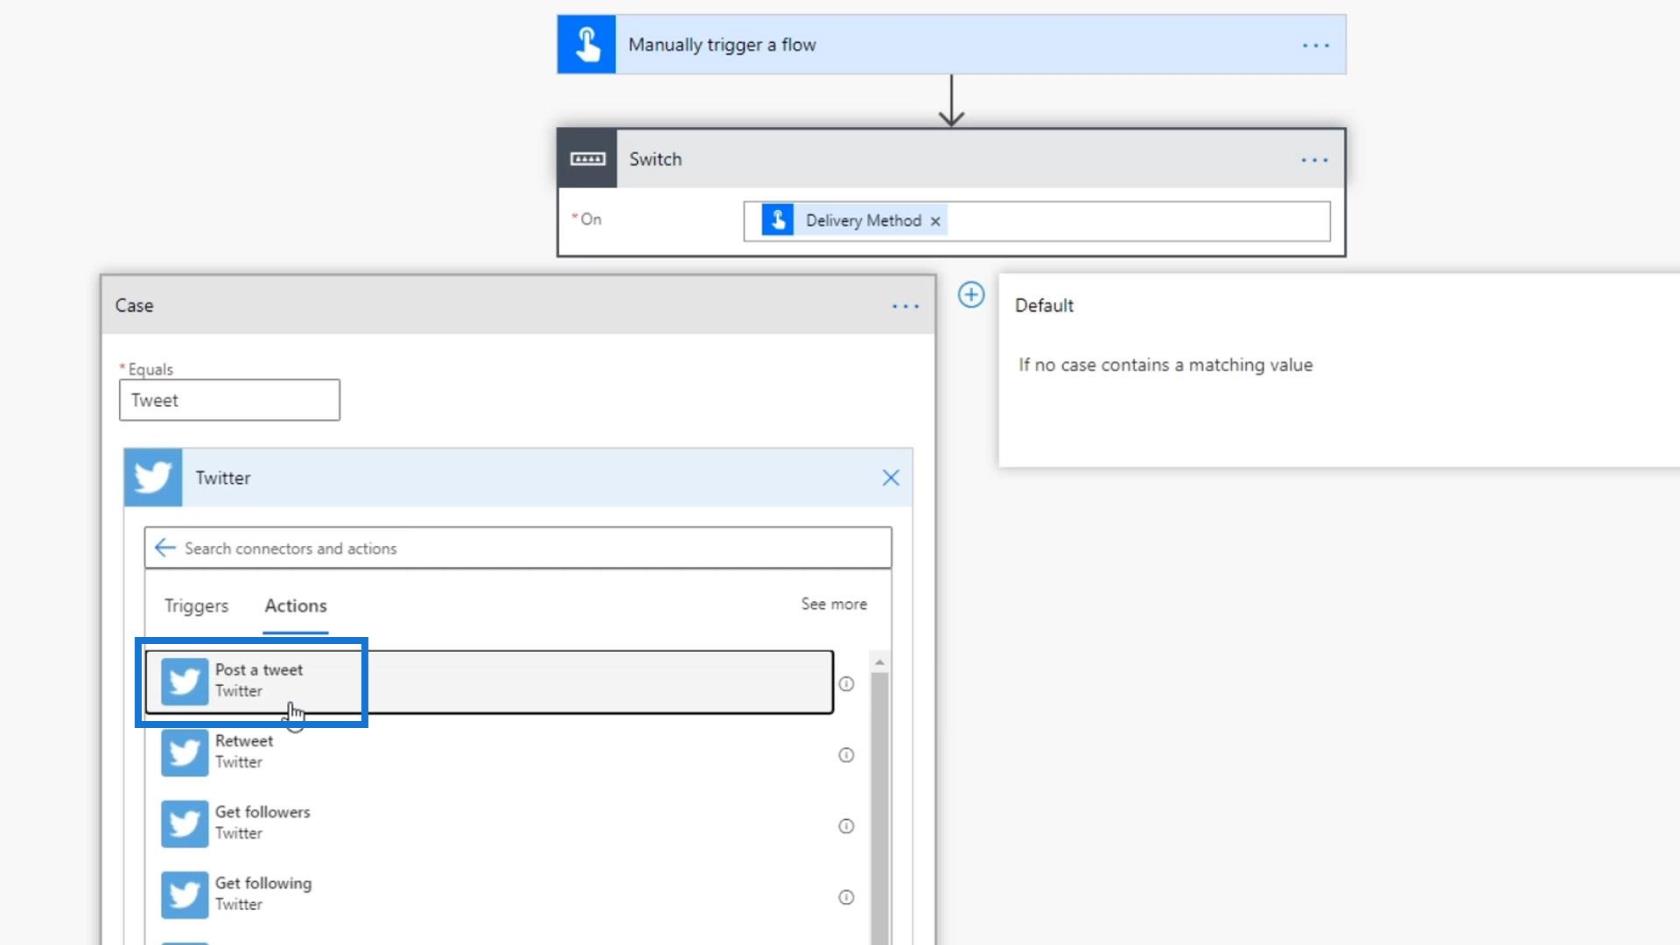This screenshot has height=945, width=1680.
Task: Choose the Post a tweet action
Action: pos(489,682)
